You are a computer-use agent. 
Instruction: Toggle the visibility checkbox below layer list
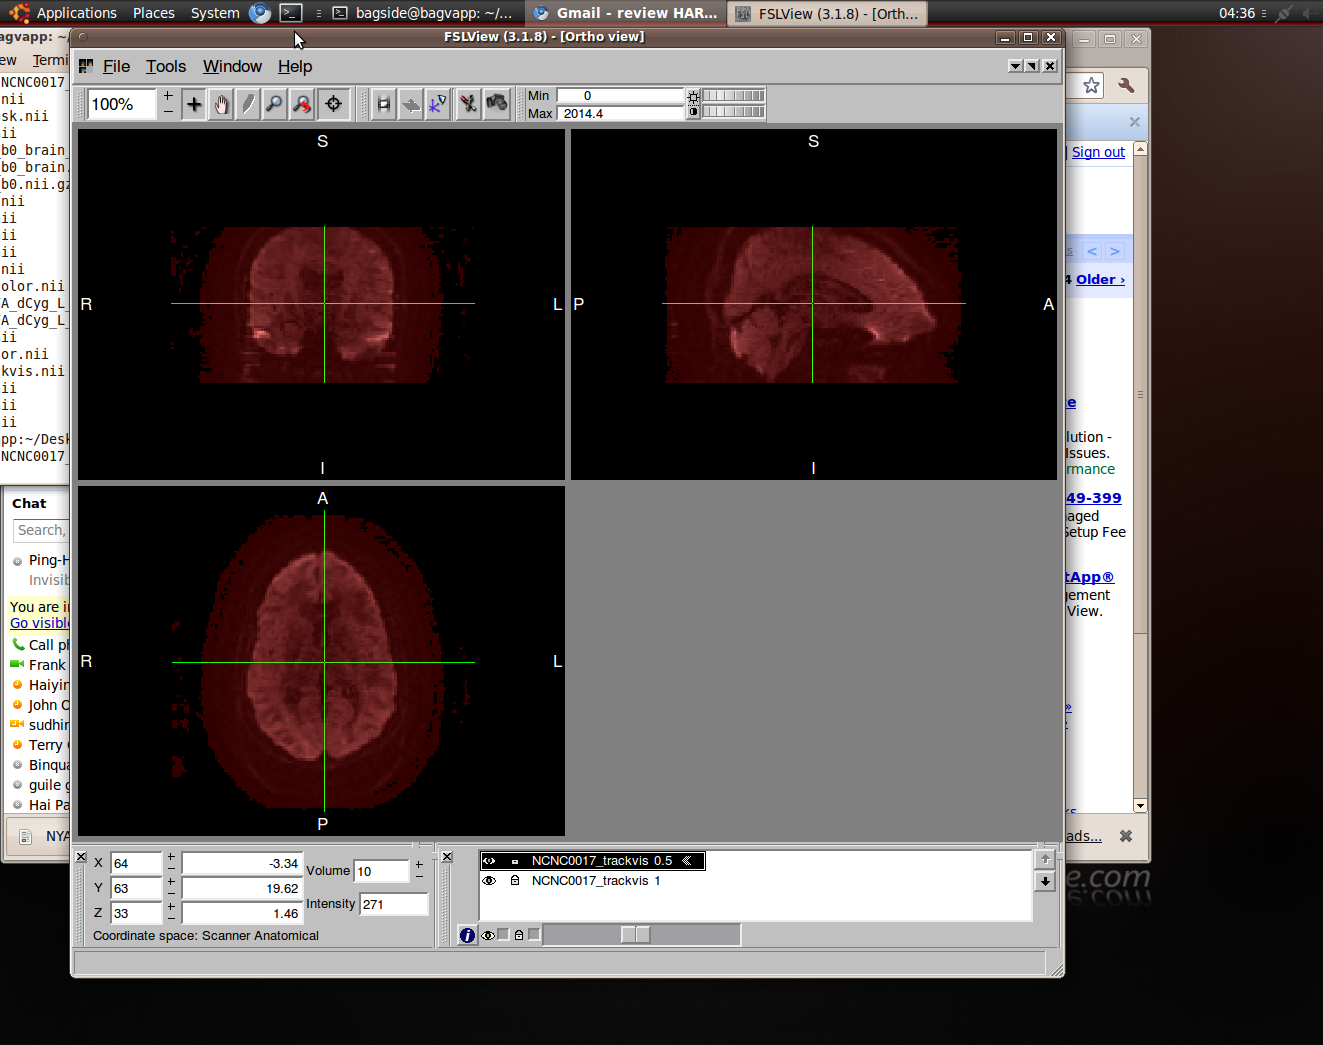coord(503,935)
